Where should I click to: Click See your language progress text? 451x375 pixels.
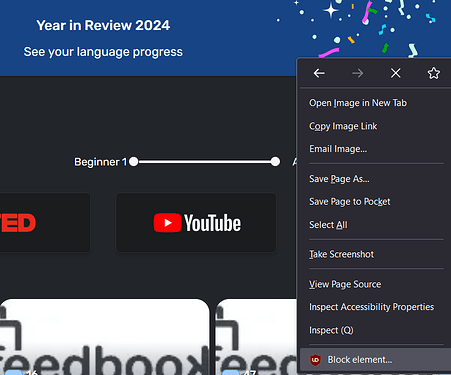click(x=103, y=52)
